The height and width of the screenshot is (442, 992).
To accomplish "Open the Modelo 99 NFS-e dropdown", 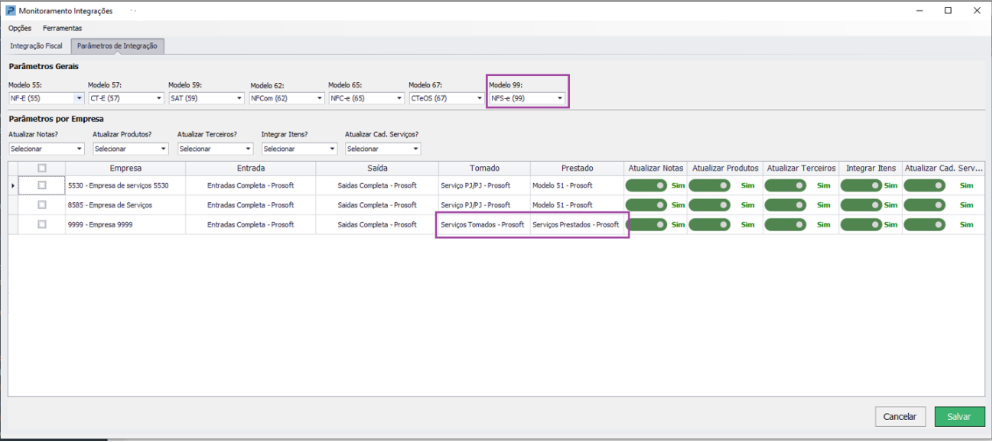I will point(527,98).
